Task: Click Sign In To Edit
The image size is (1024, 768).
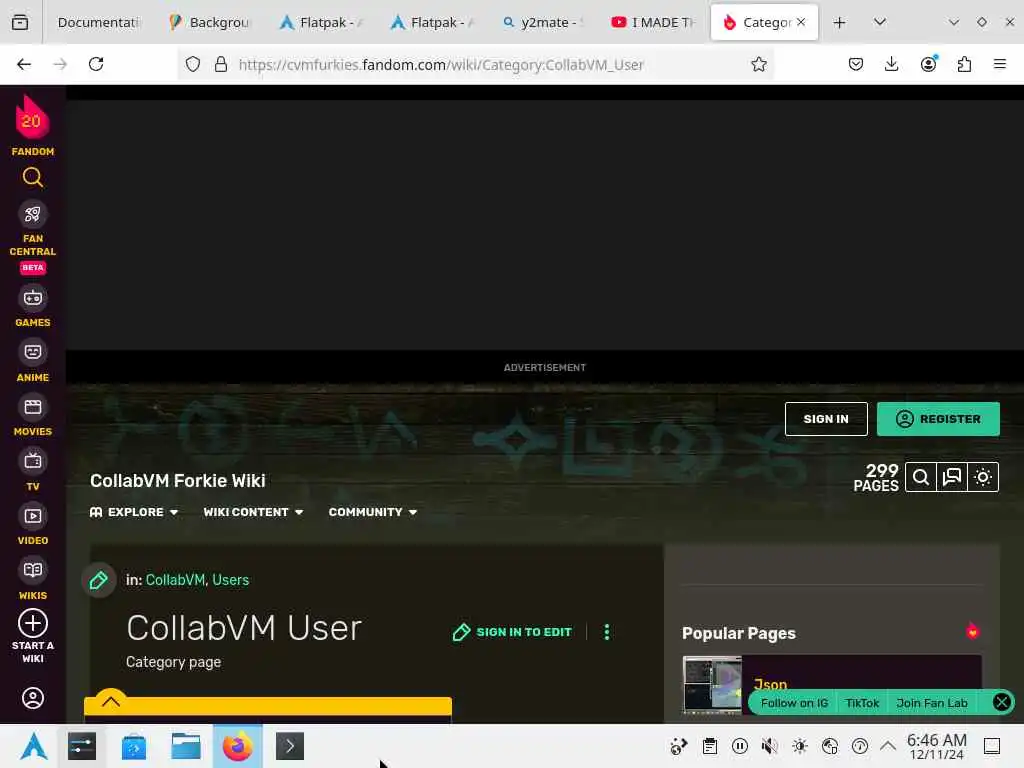Action: (x=513, y=632)
